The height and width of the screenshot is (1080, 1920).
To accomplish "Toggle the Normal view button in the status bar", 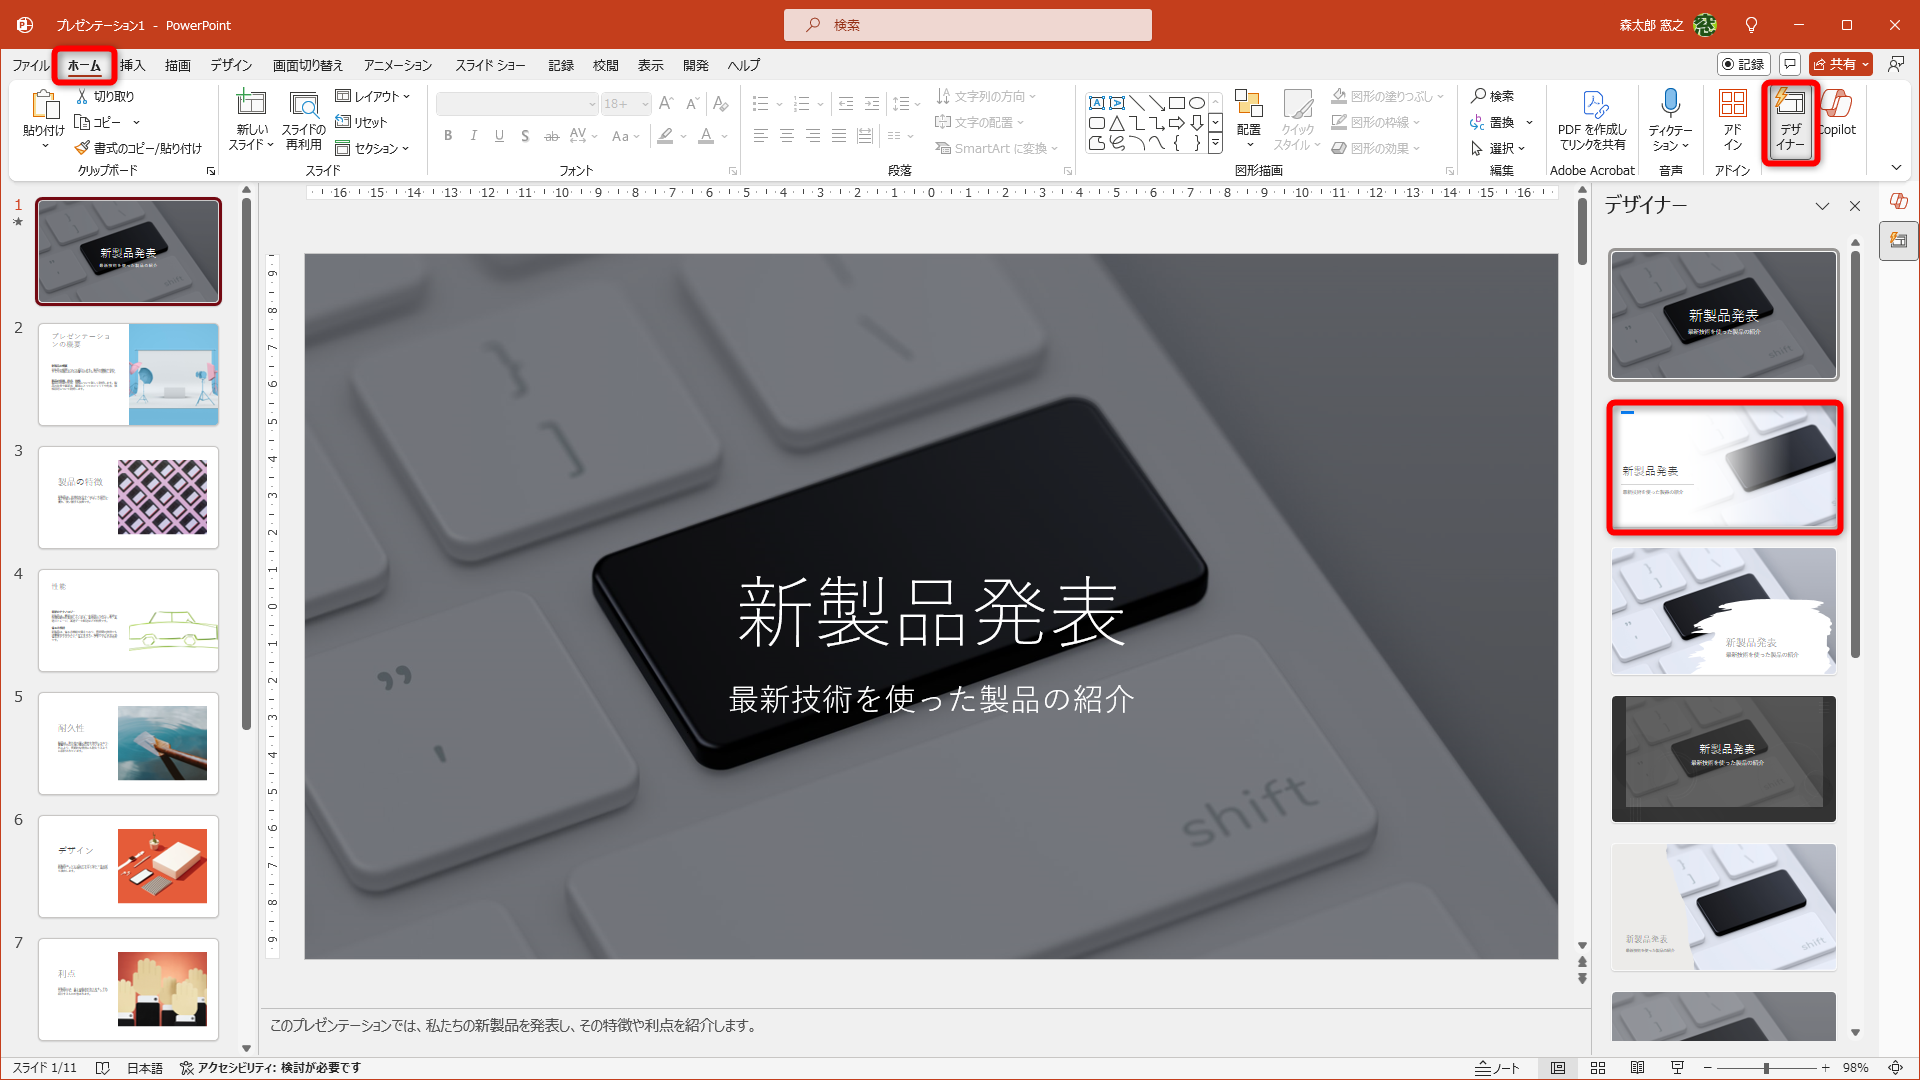I will coord(1558,1068).
